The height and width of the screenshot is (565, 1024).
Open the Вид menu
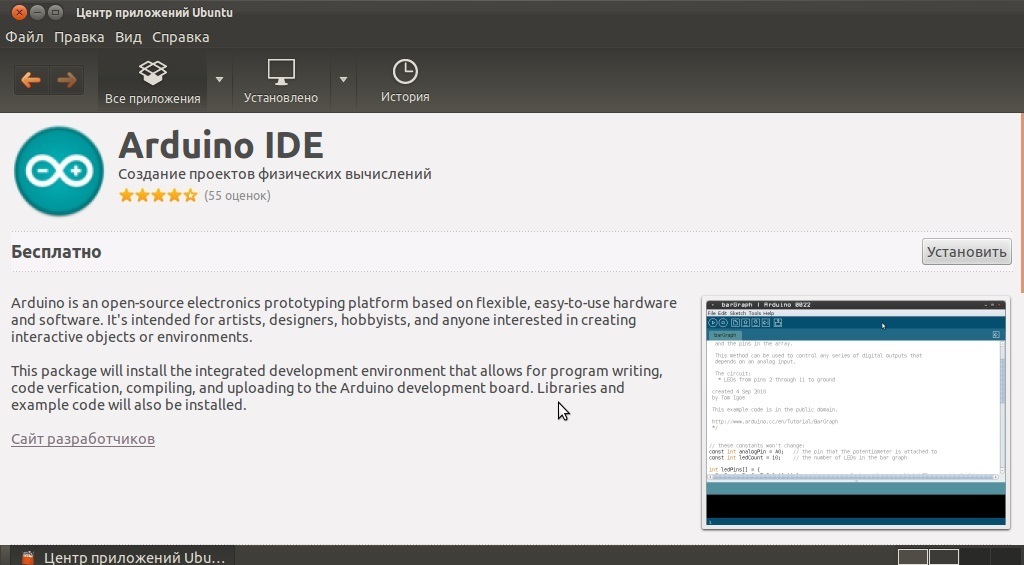pos(128,37)
